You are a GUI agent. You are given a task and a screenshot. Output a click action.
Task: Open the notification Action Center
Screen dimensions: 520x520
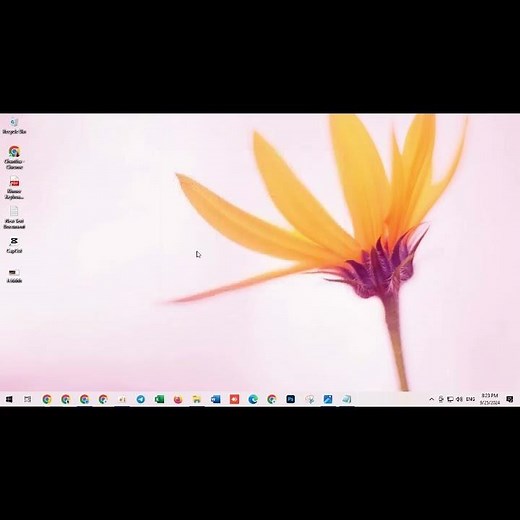tap(509, 399)
